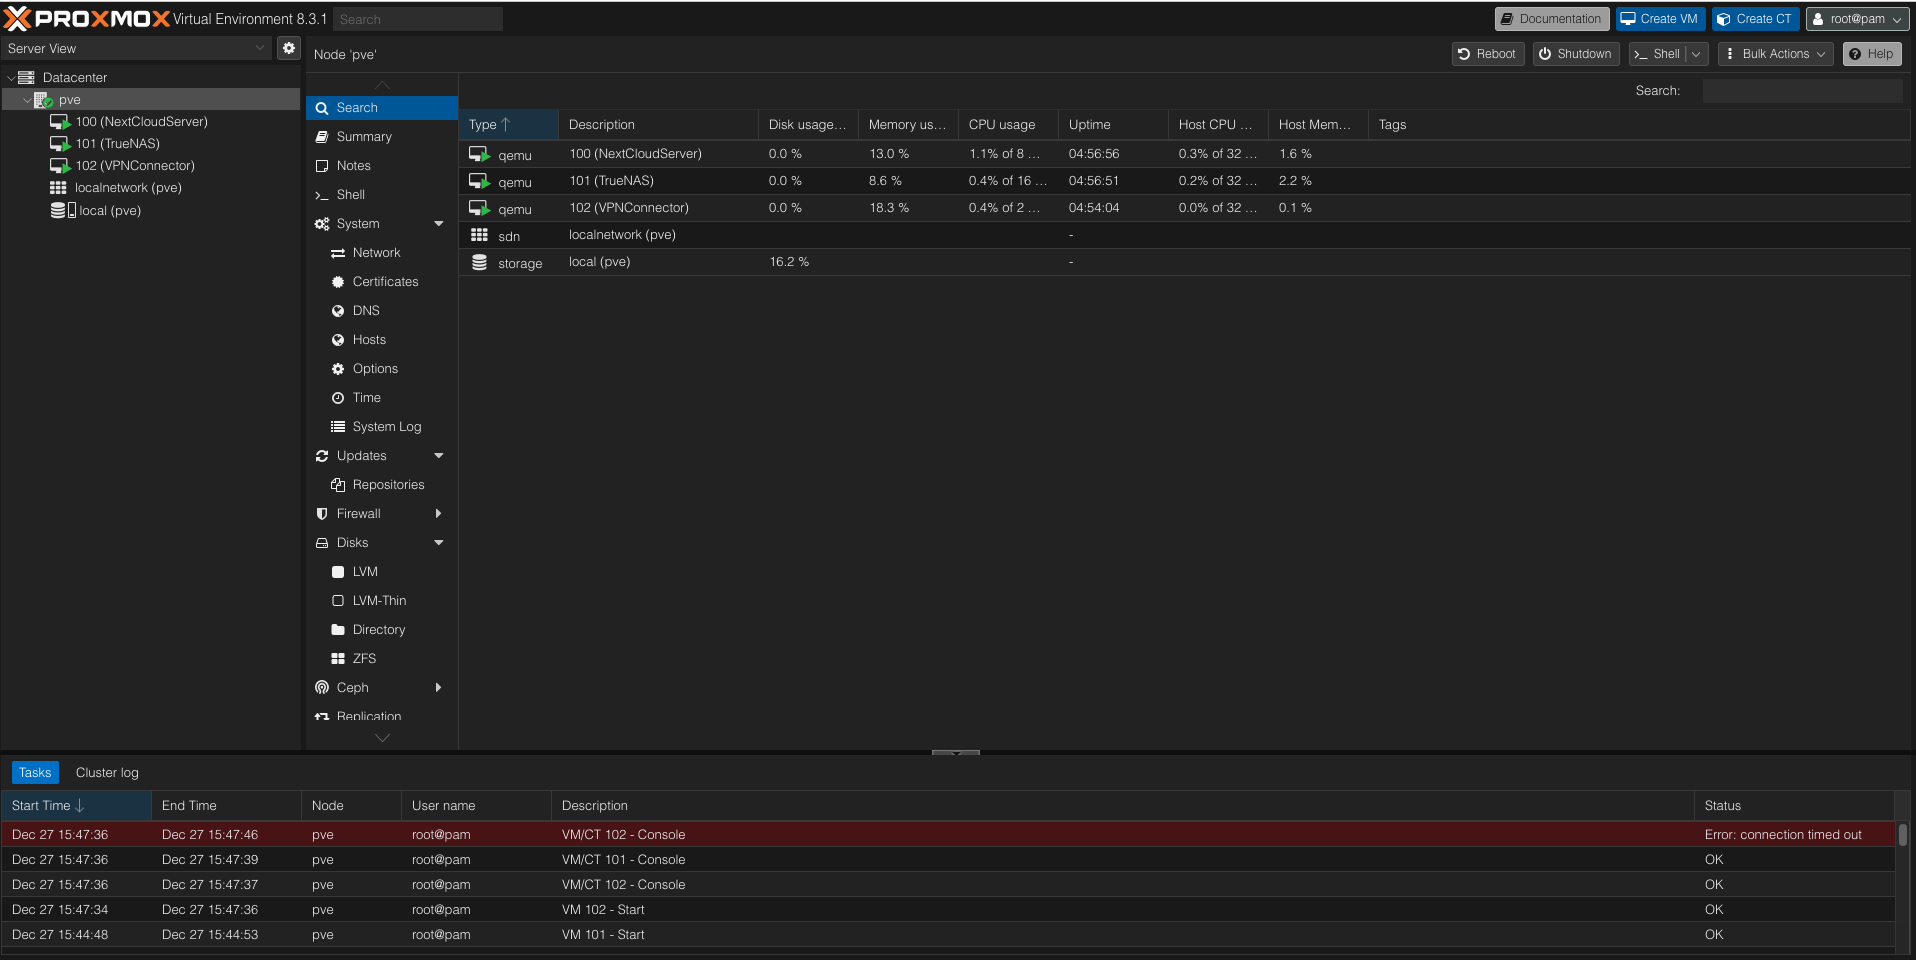Click the task log vertical scrollbar thumb

pyautogui.click(x=1903, y=835)
